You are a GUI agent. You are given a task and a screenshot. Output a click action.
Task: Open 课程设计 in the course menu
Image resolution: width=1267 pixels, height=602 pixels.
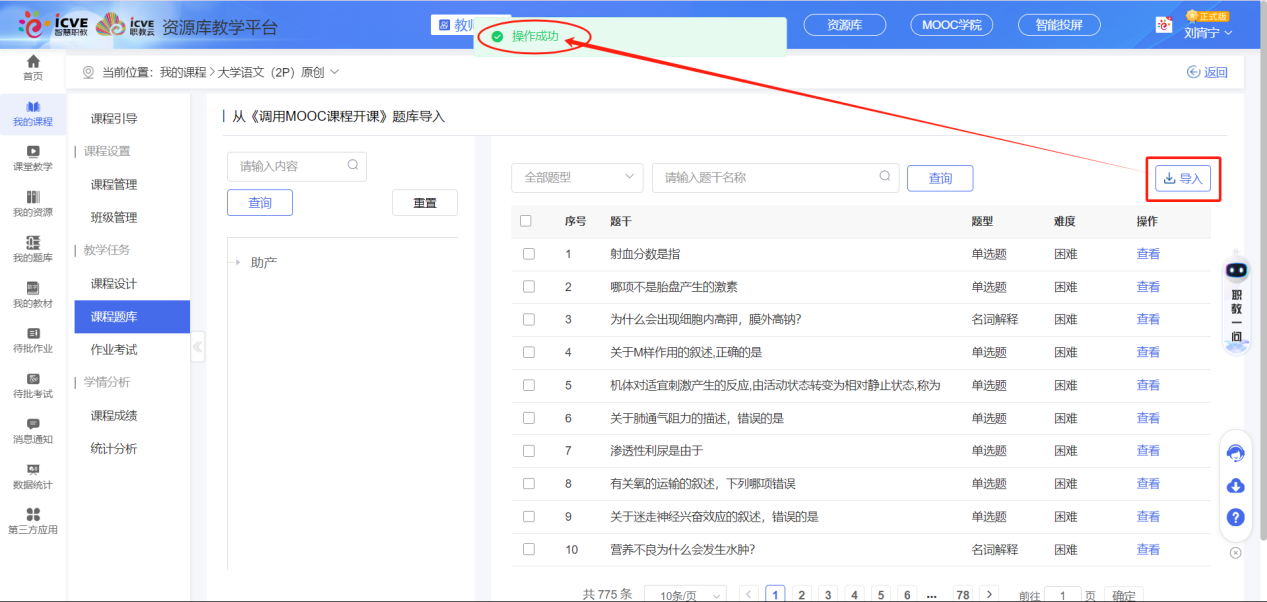click(114, 284)
